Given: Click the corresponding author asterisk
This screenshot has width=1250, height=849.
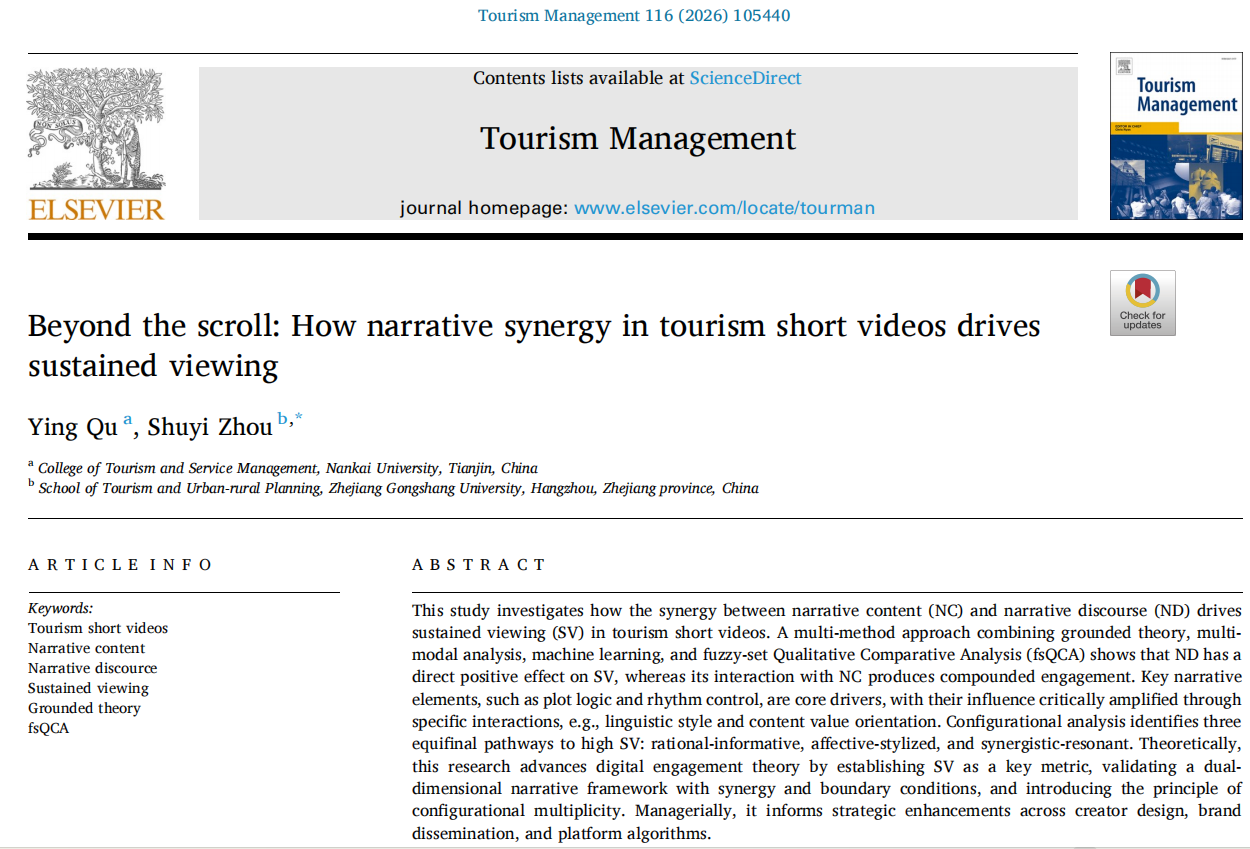Looking at the screenshot, I should (297, 419).
